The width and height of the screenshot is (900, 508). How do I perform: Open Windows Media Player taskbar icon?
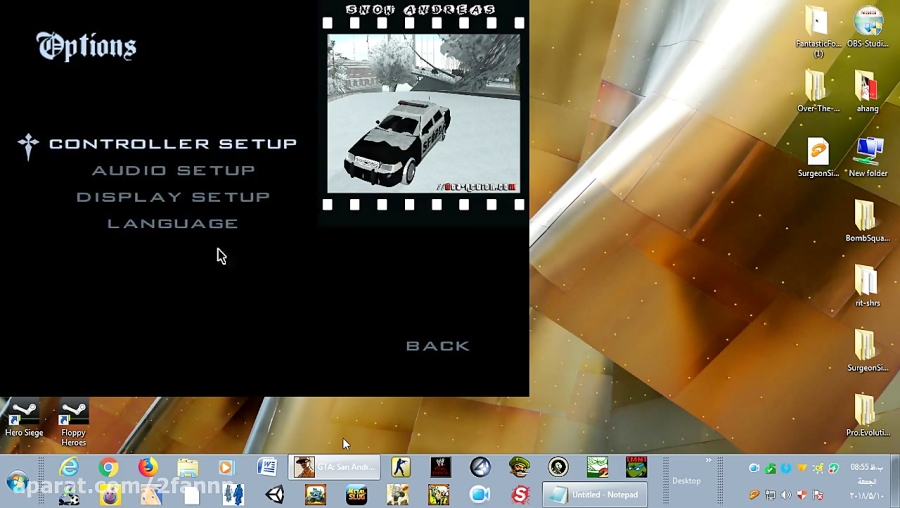(x=226, y=467)
